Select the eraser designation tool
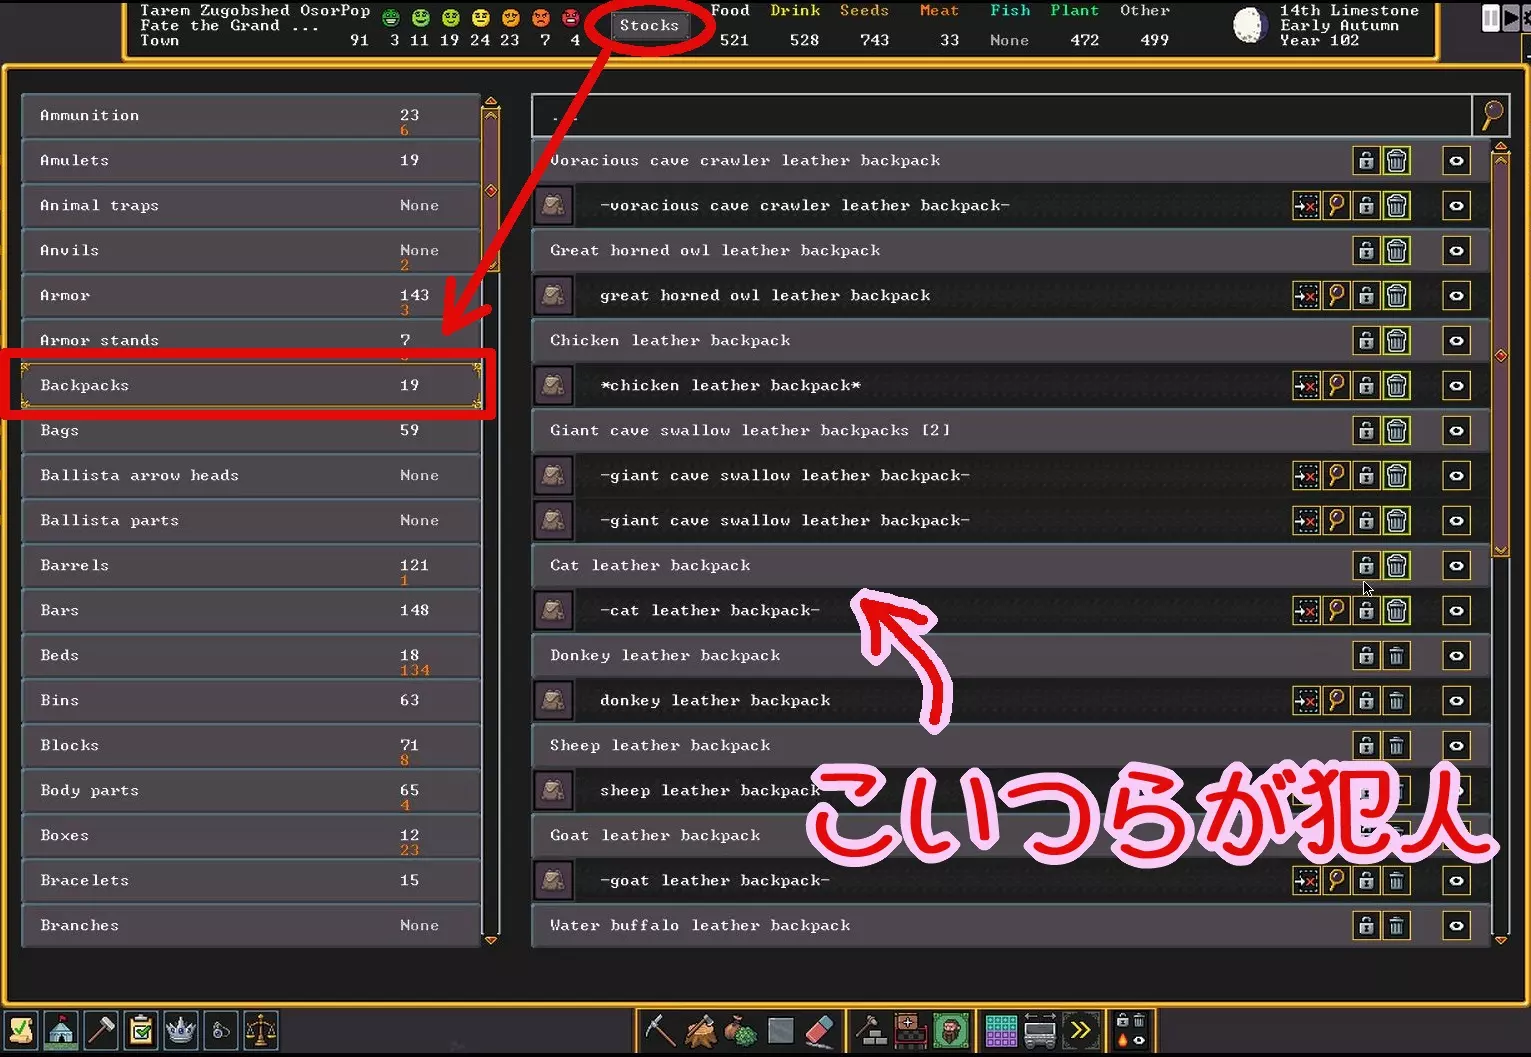This screenshot has width=1531, height=1057. pyautogui.click(x=820, y=1030)
